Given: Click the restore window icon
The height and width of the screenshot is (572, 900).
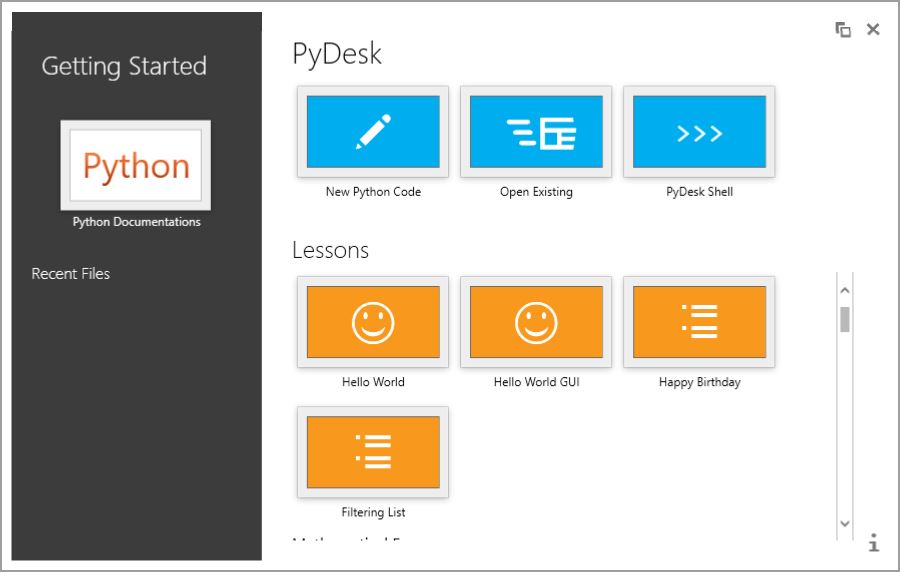Looking at the screenshot, I should coord(843,29).
